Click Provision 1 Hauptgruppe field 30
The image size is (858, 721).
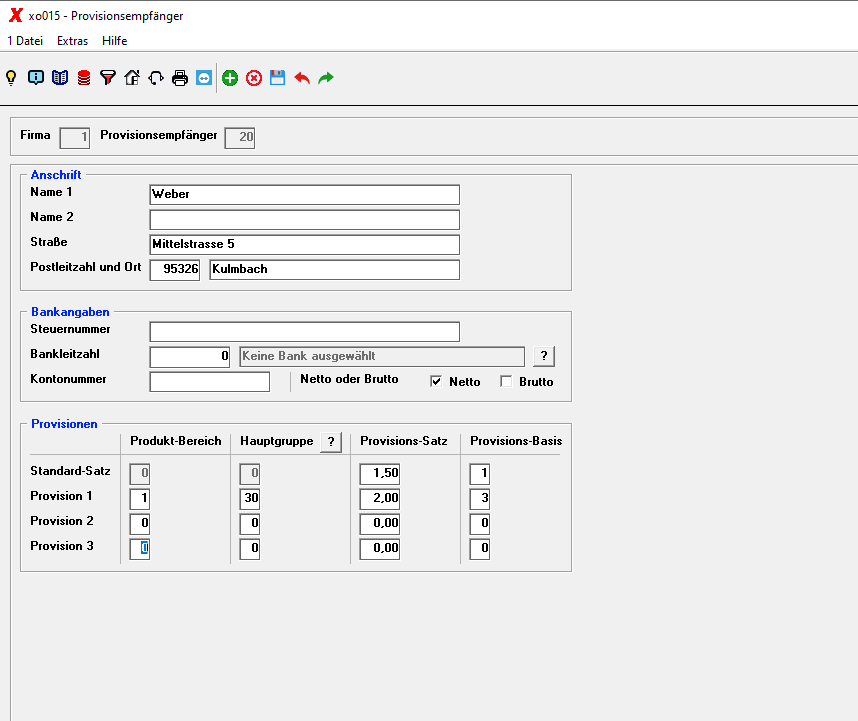tap(250, 498)
